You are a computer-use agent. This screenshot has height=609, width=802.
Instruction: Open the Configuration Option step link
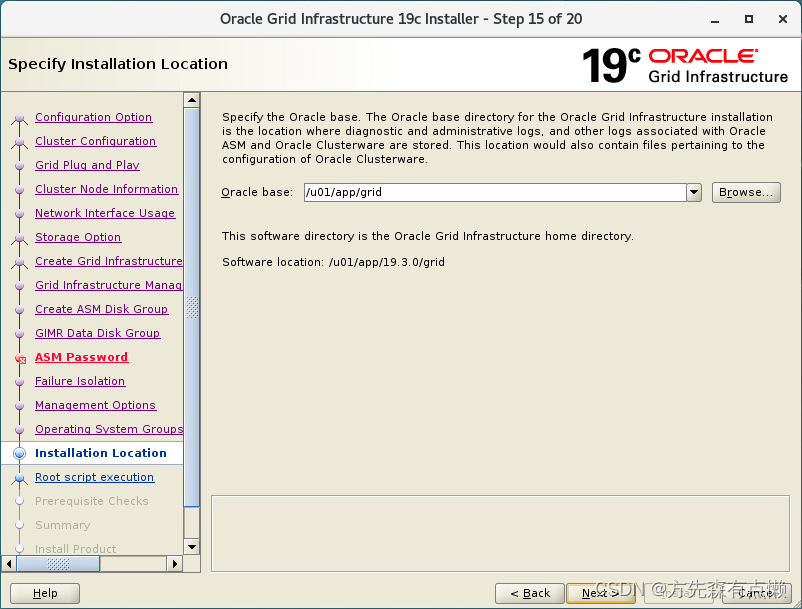click(x=94, y=117)
